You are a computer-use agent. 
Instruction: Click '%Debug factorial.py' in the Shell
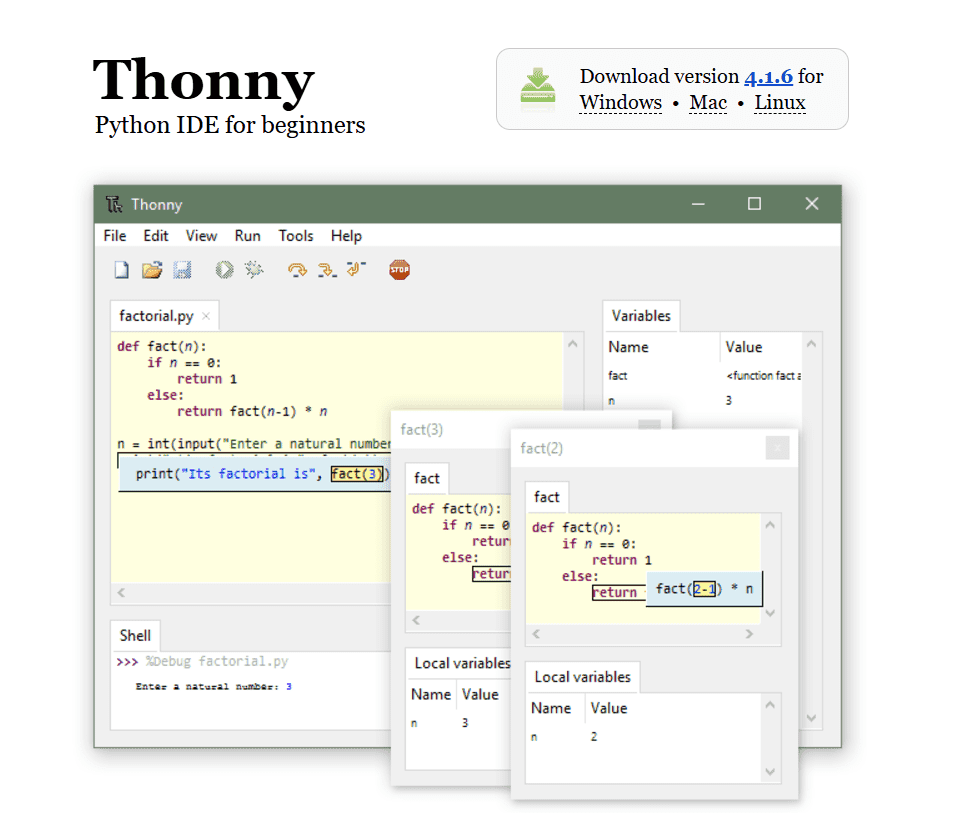click(x=217, y=661)
